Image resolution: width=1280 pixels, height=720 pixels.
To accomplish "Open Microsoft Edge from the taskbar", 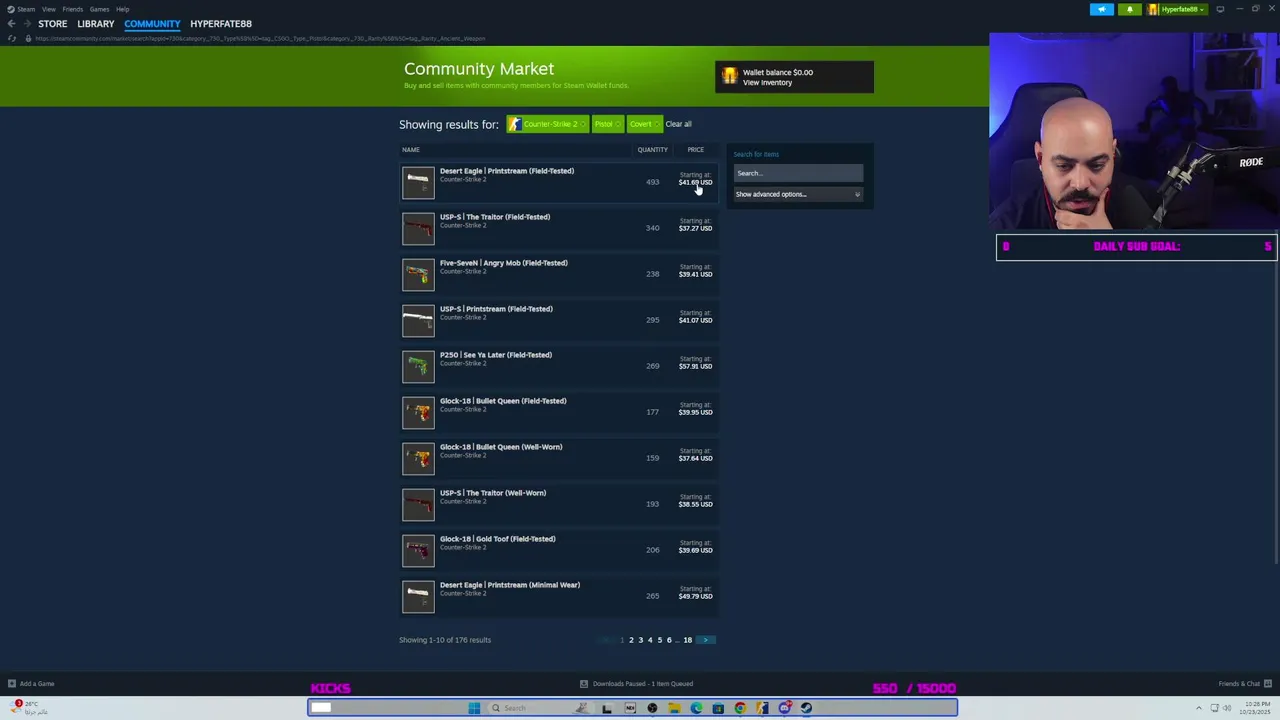I will (696, 708).
